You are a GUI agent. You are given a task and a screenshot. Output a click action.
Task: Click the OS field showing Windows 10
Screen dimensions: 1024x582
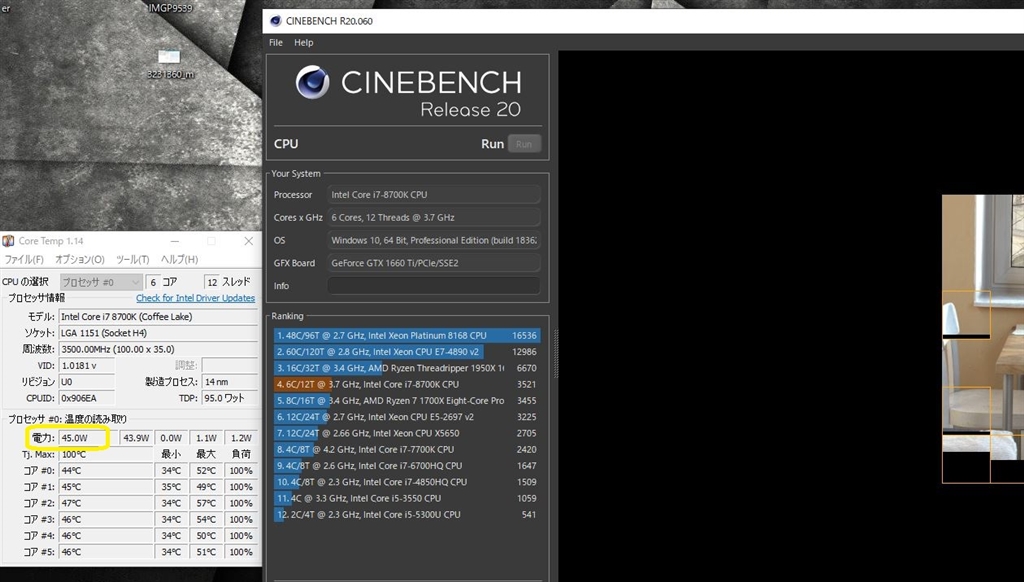pyautogui.click(x=434, y=240)
